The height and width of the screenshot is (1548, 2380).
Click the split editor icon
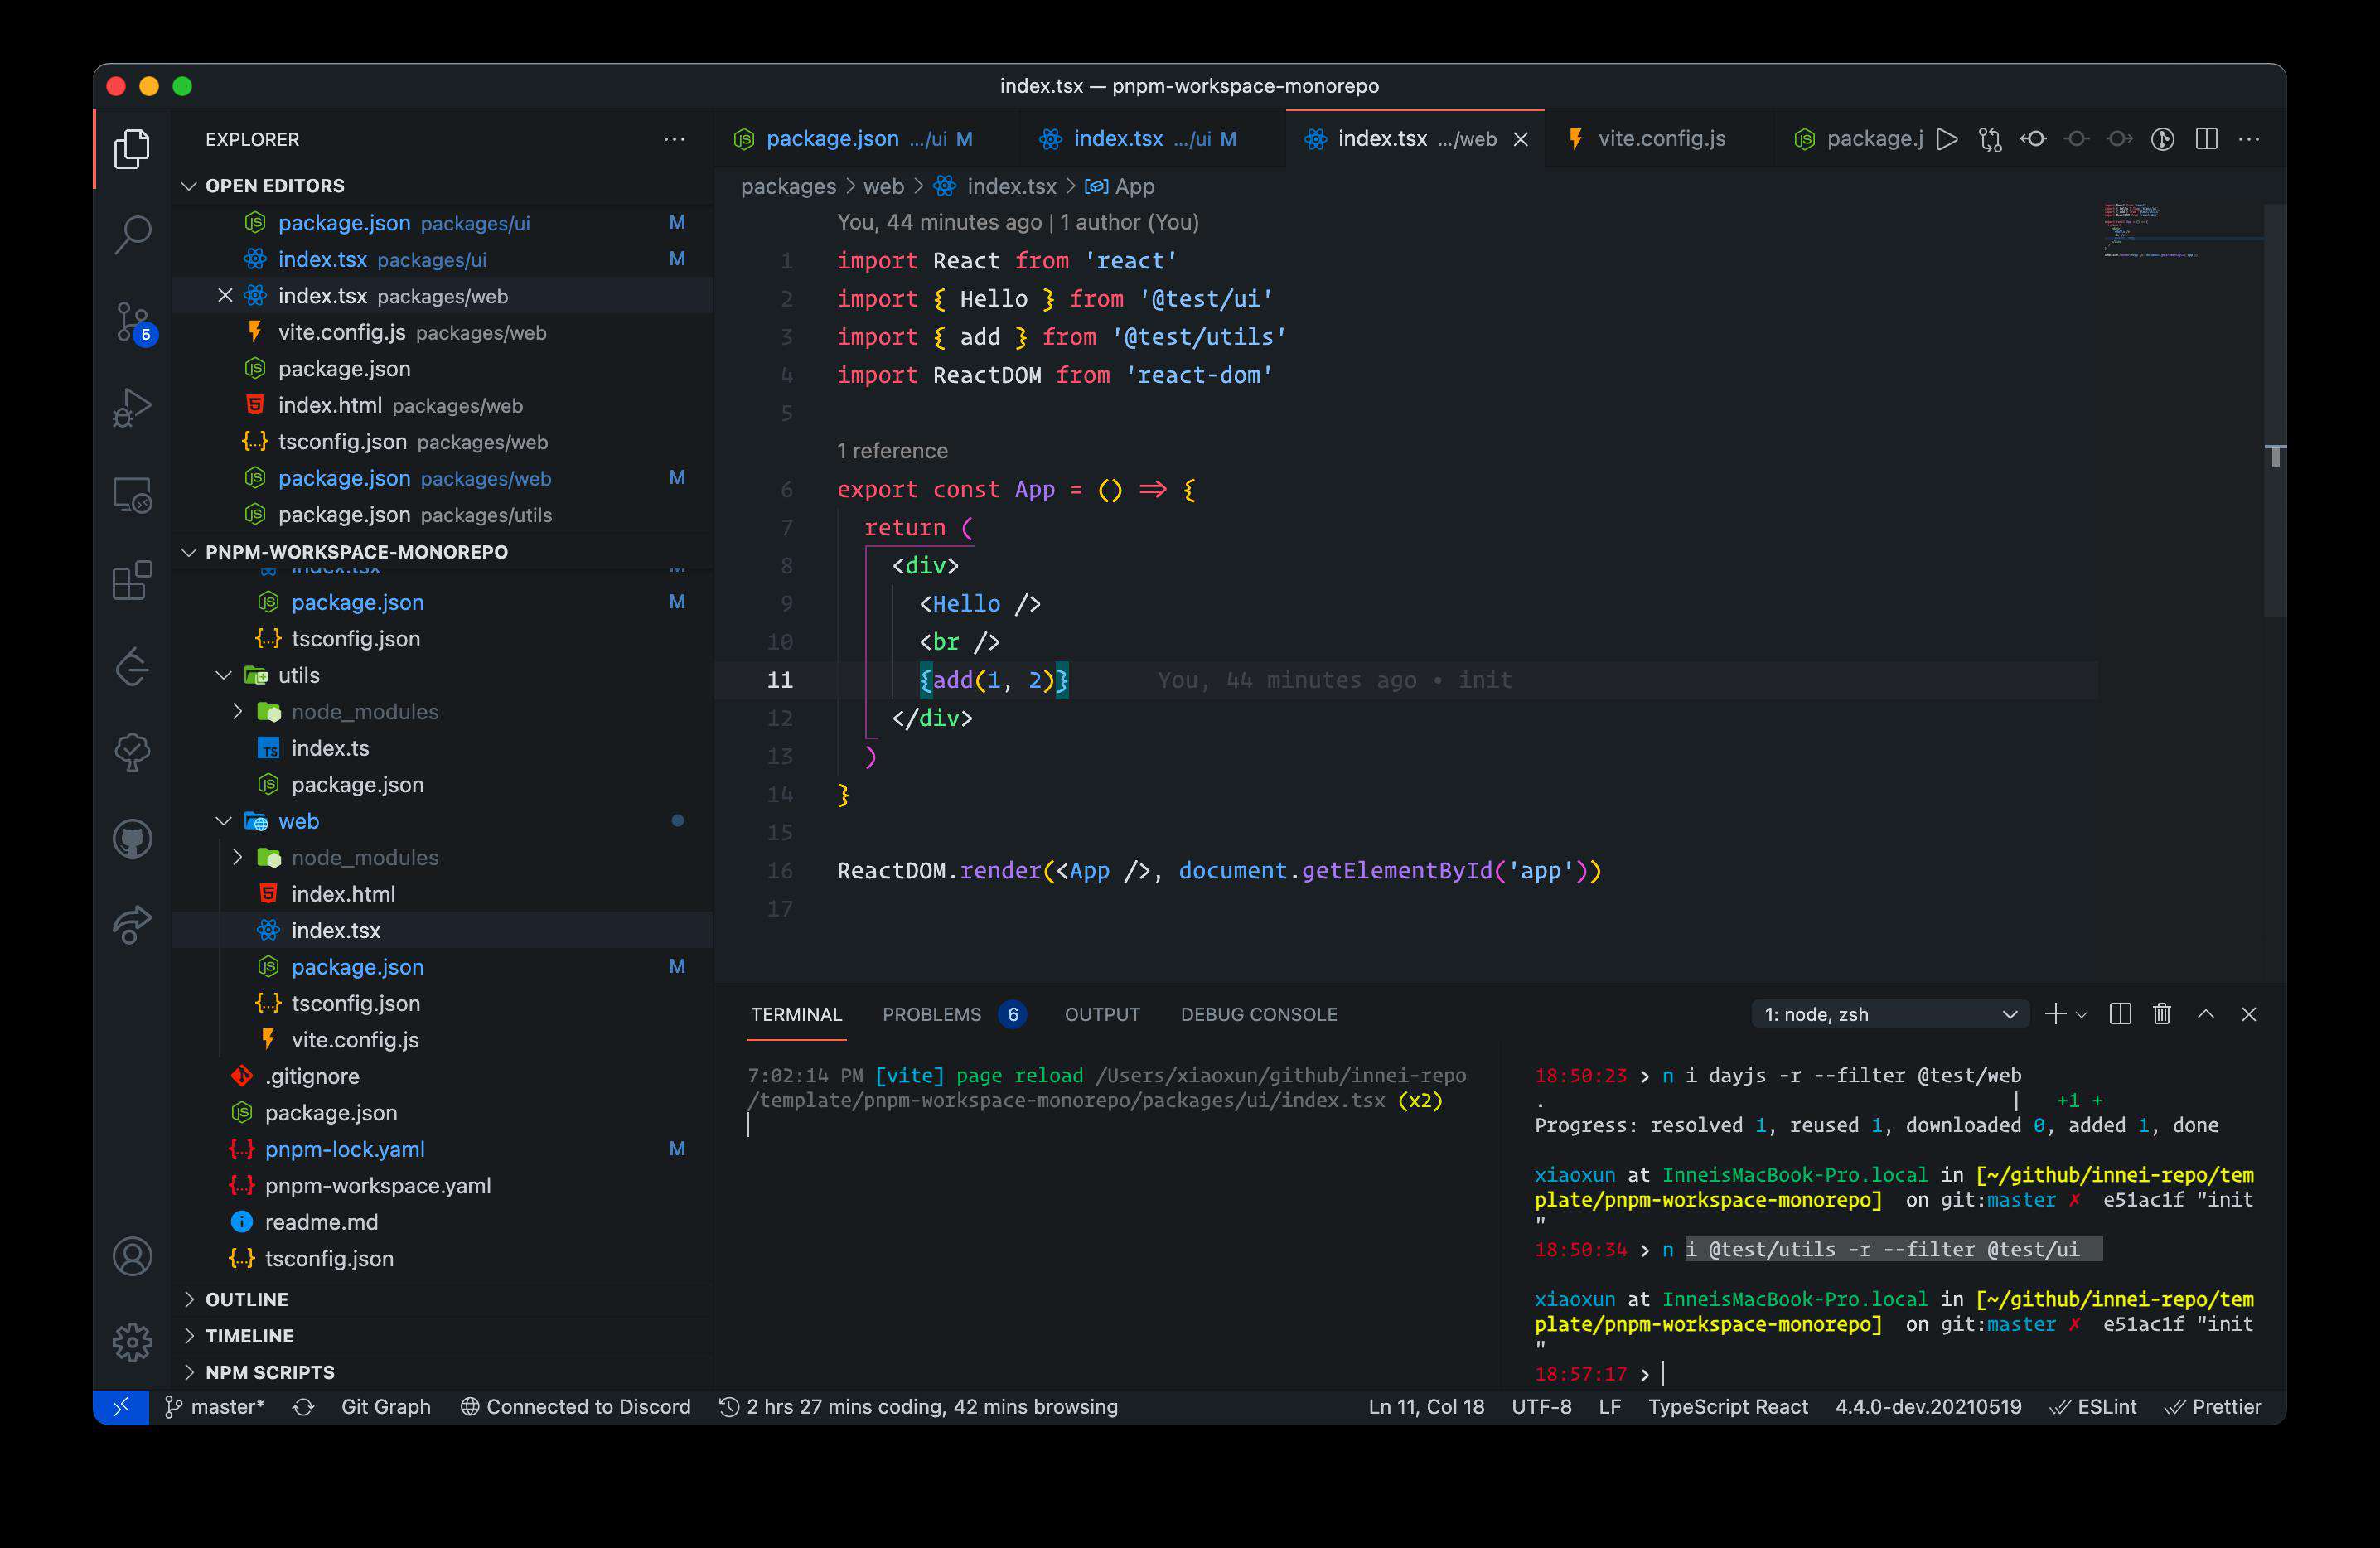(x=2206, y=139)
